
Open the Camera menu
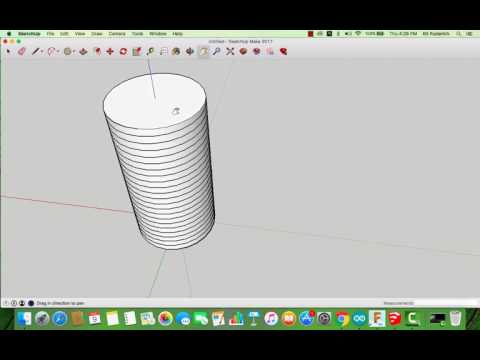(117, 34)
